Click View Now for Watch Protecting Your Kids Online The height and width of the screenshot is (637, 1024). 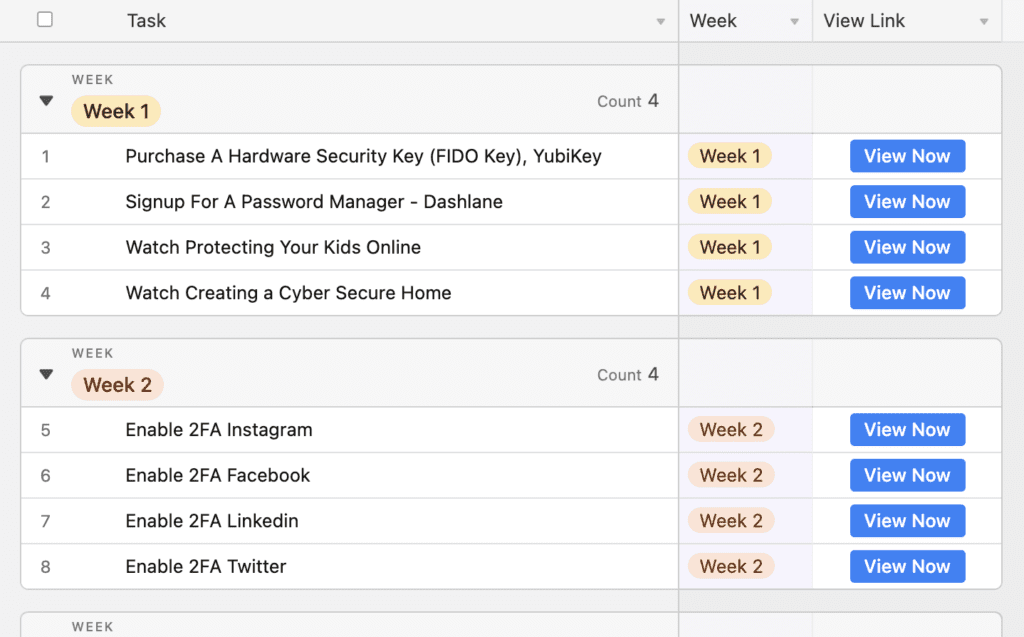click(x=907, y=247)
